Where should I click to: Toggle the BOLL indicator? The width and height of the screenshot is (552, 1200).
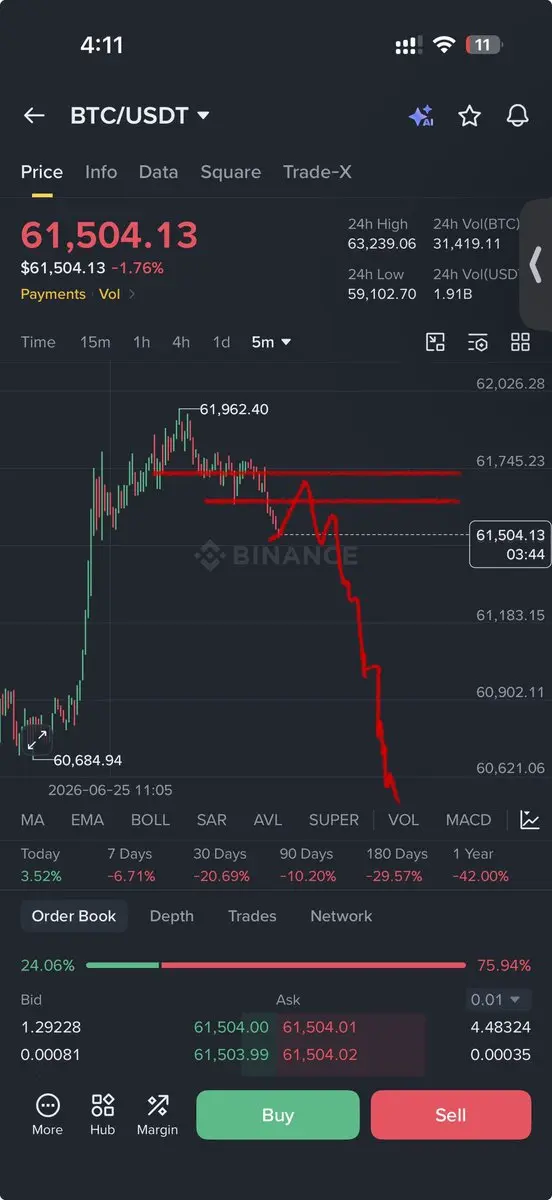150,820
